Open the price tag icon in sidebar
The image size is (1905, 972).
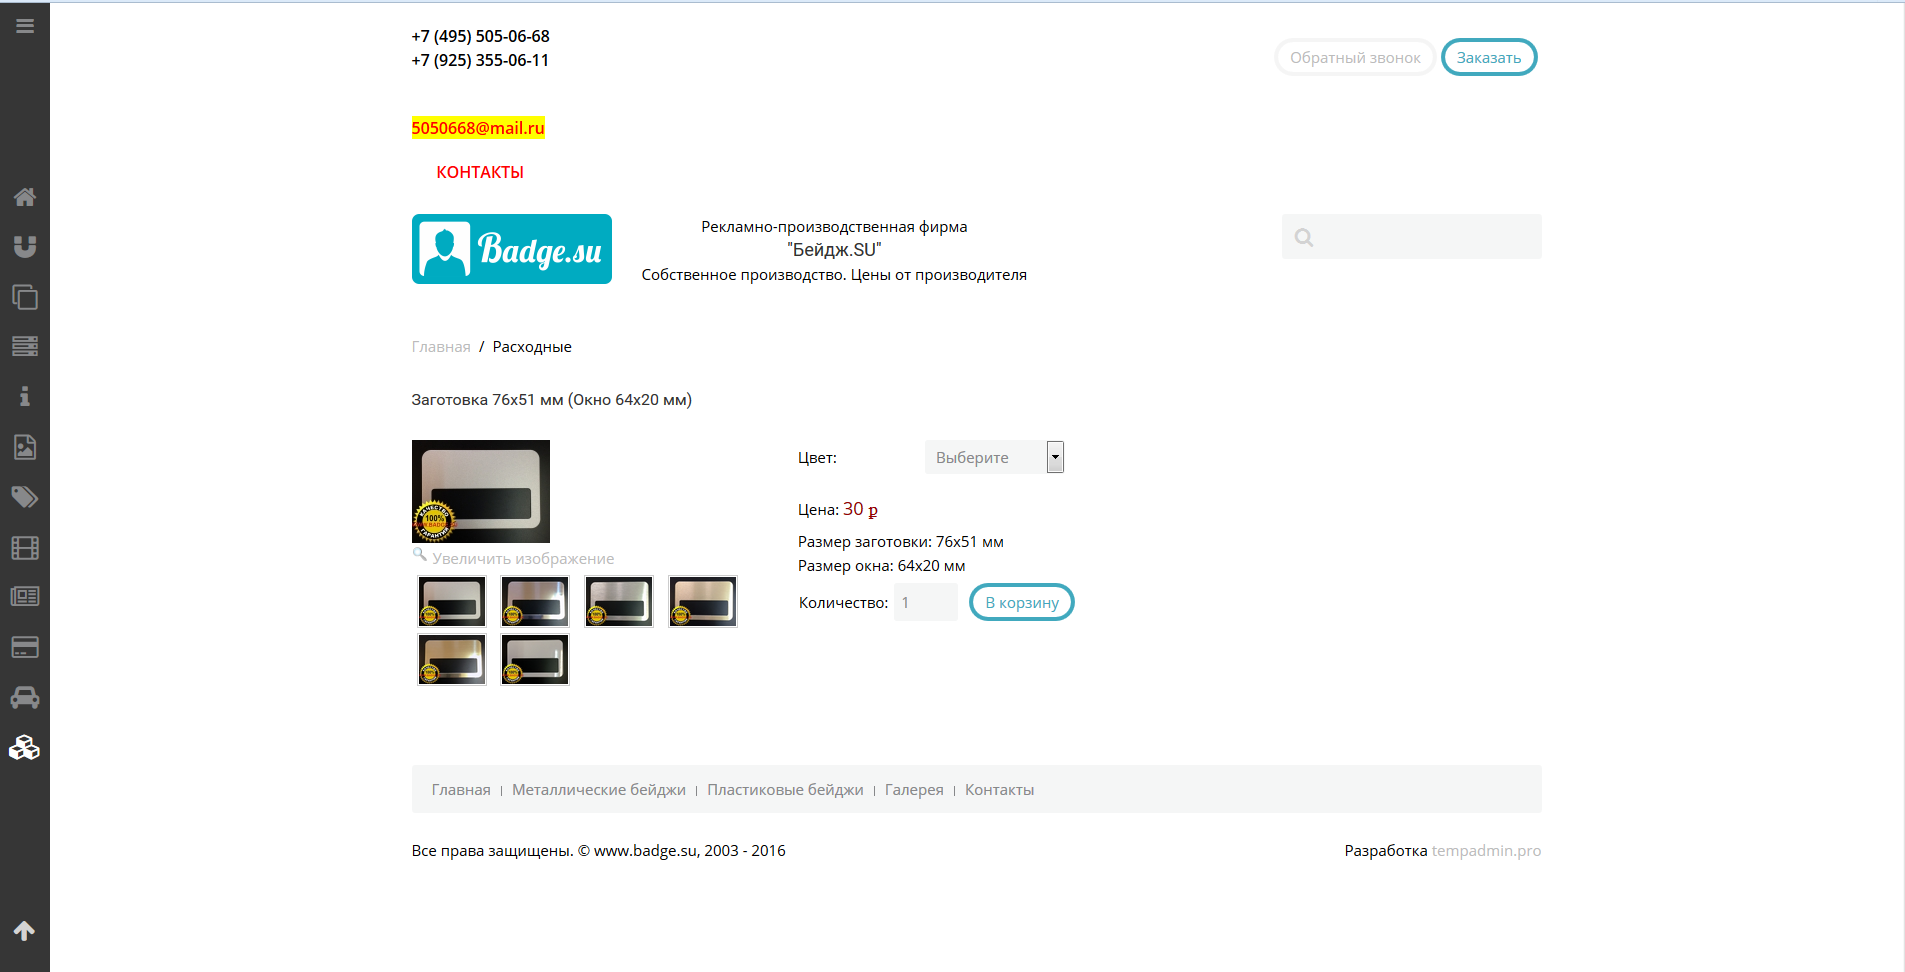[x=25, y=497]
